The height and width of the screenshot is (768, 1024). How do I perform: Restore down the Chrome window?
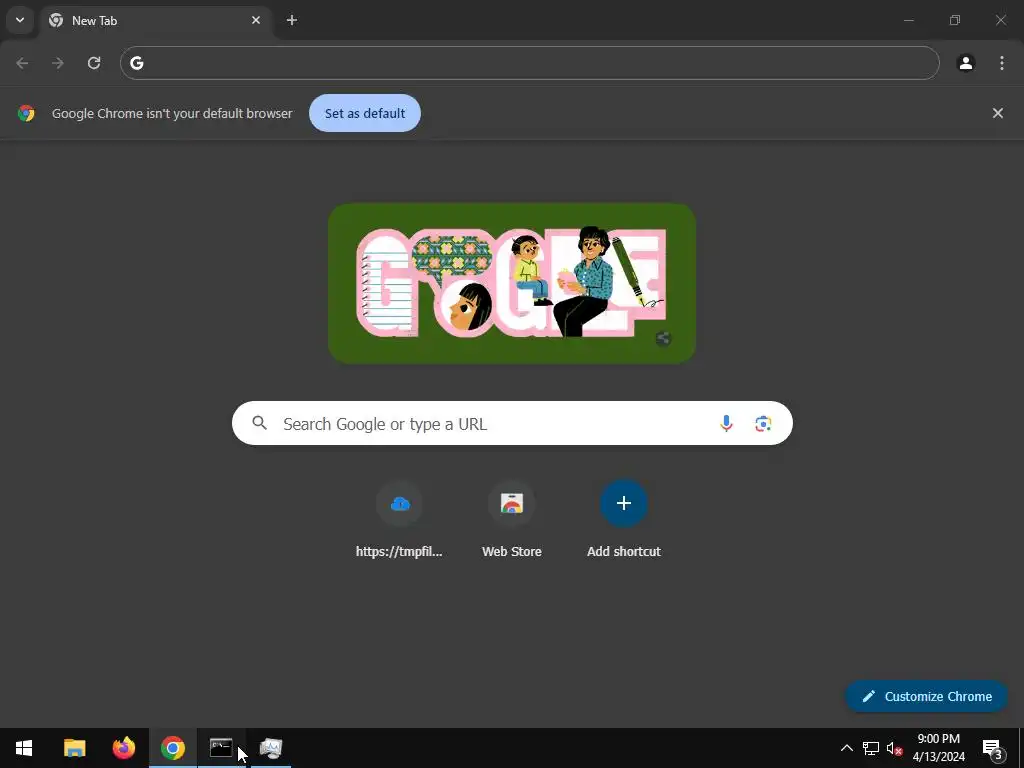point(955,20)
